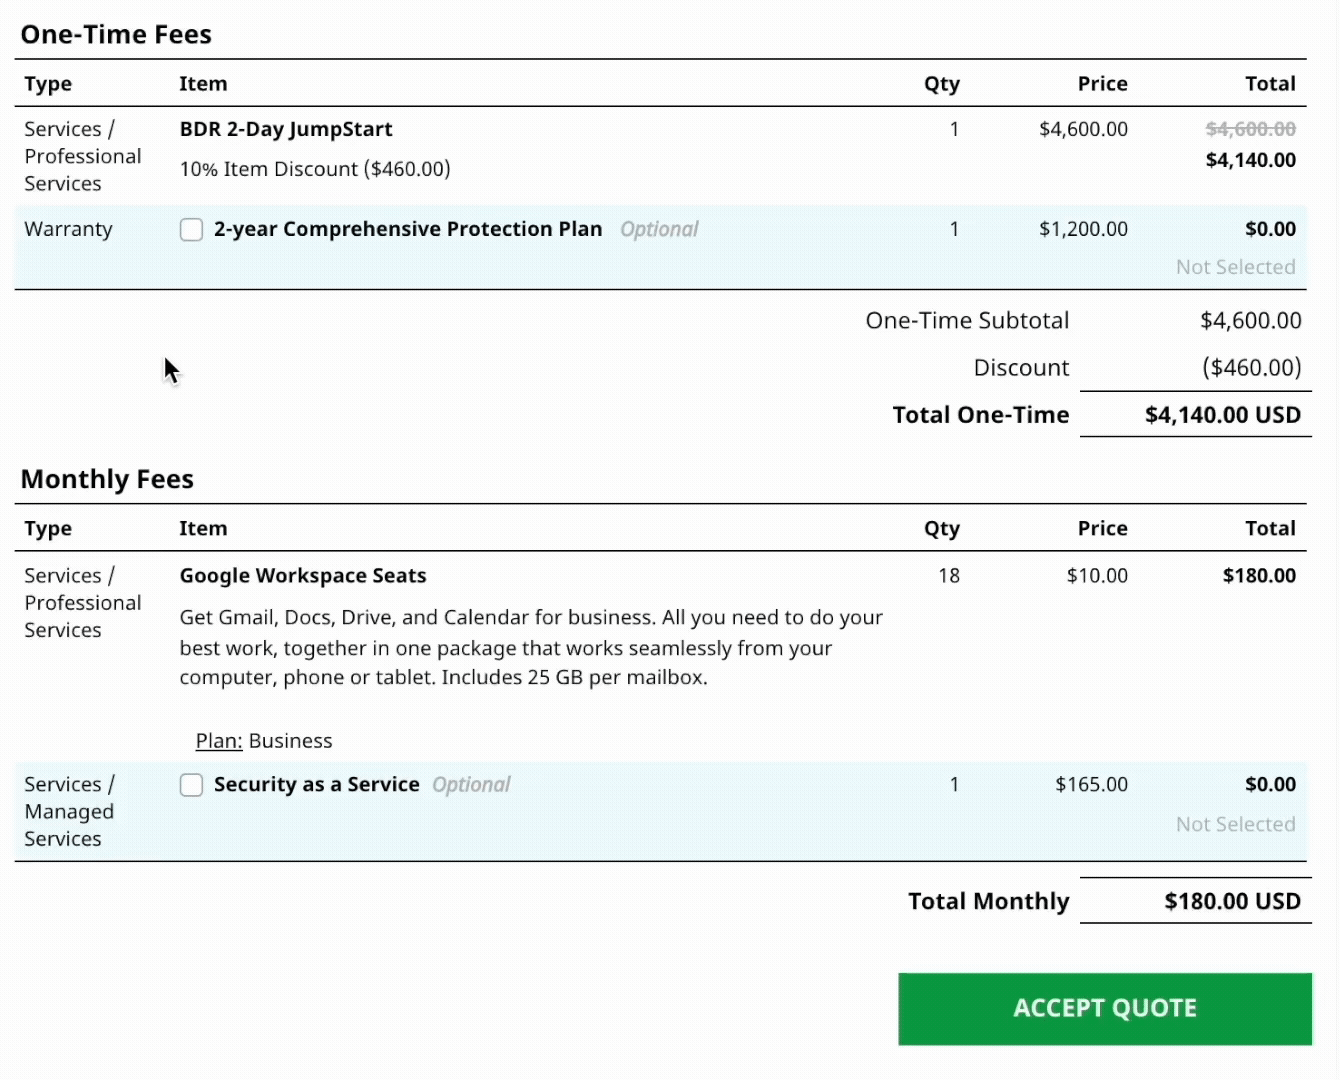1340x1080 pixels.
Task: Click the Total Monthly amount $180.00 USD
Action: (x=1232, y=902)
